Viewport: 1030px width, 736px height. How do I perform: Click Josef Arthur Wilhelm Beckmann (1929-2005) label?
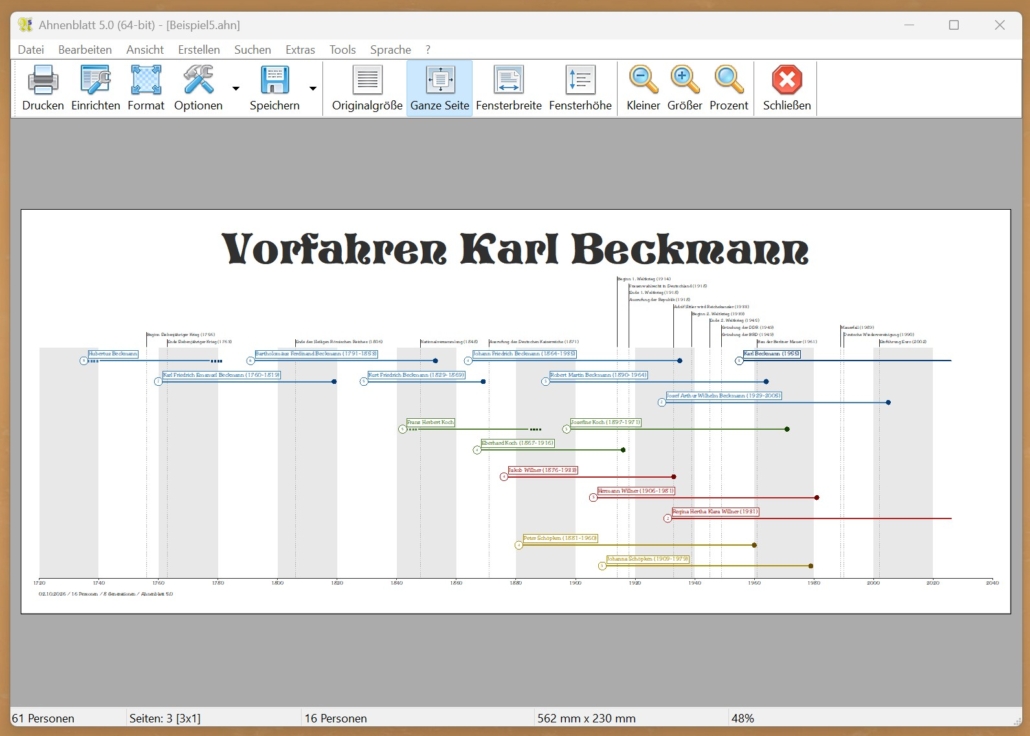pos(724,396)
